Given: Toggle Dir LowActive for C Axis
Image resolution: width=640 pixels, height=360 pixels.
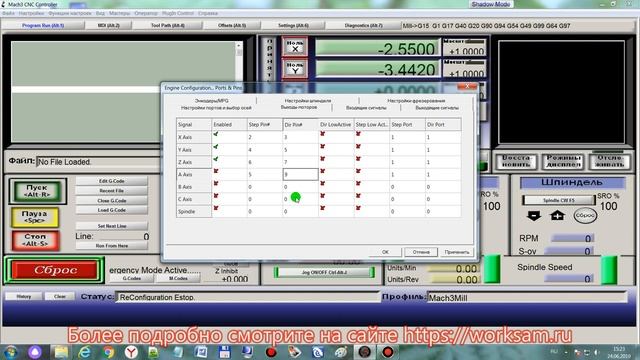Looking at the screenshot, I should point(322,196).
